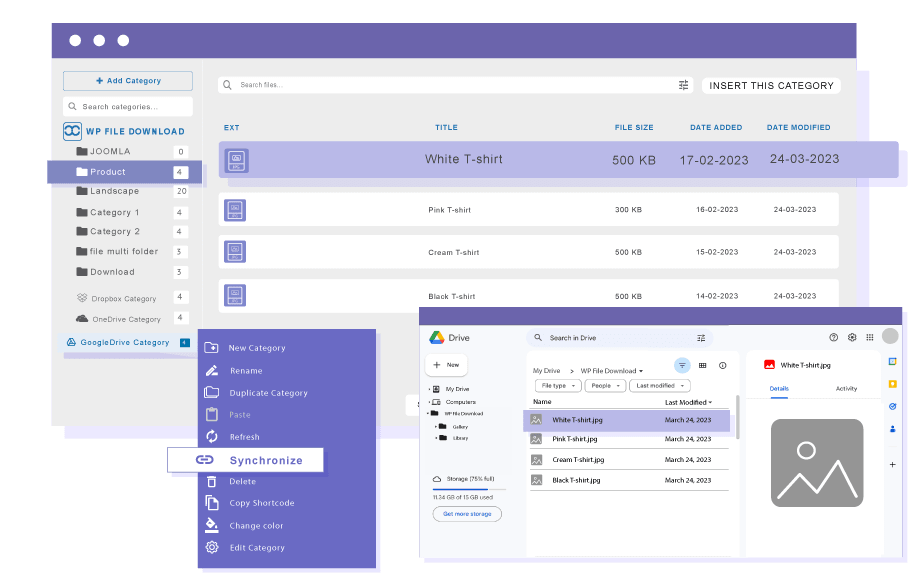
Task: Click the Search categories input field
Action: pos(128,107)
